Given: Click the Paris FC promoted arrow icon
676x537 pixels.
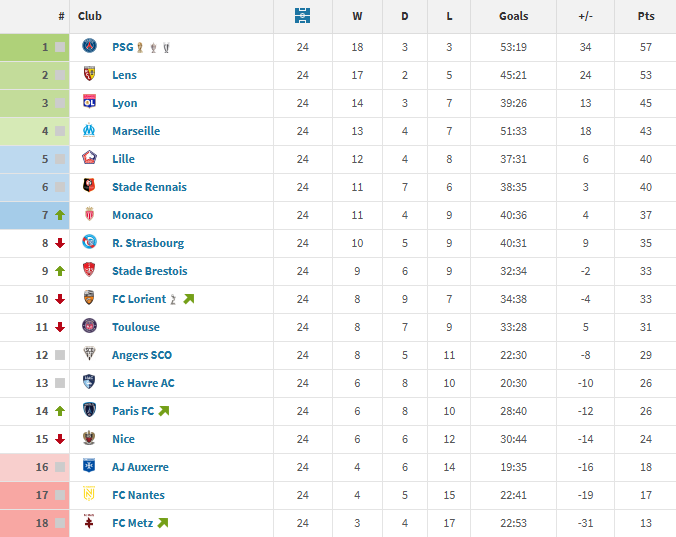Looking at the screenshot, I should tap(164, 411).
